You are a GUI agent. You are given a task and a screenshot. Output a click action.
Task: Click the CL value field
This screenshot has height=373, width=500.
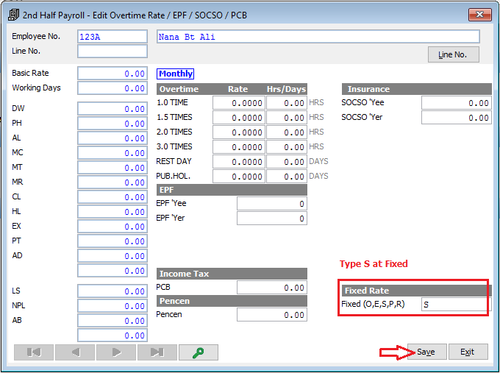(112, 197)
